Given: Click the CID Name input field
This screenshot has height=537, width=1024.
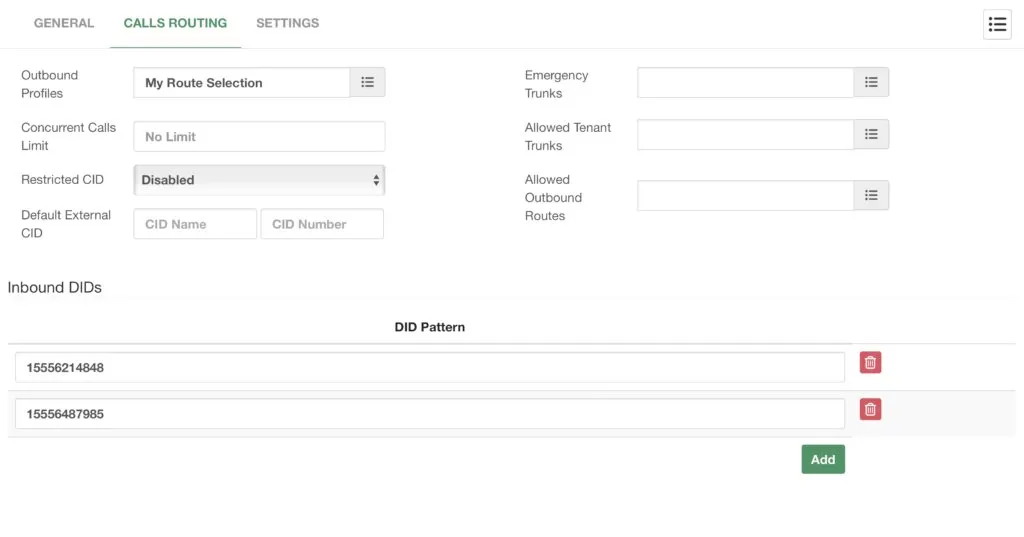Looking at the screenshot, I should [195, 224].
